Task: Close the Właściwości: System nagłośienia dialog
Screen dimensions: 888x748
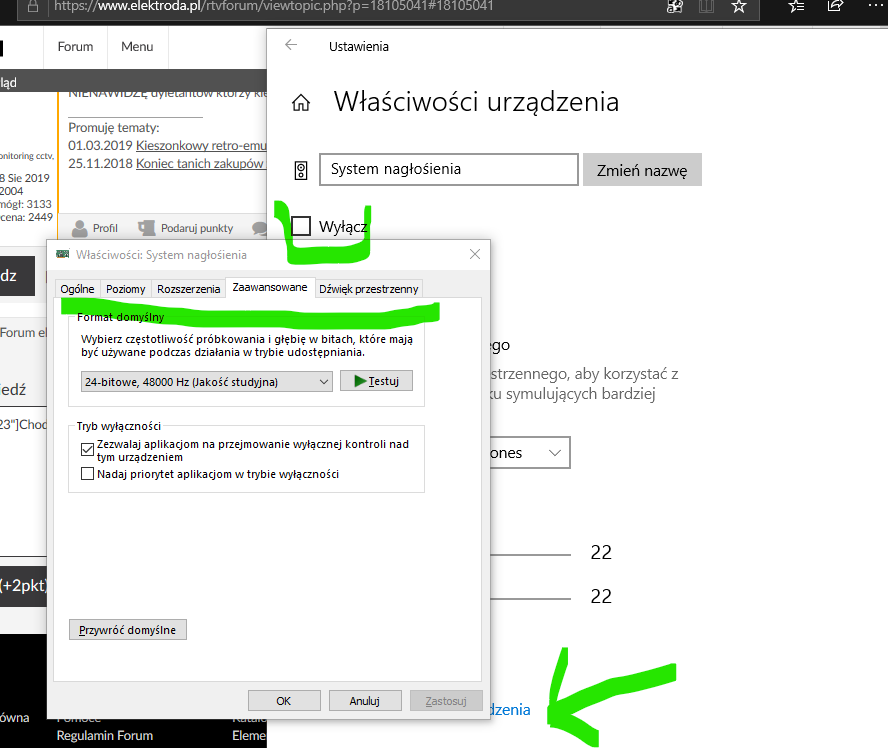Action: tap(475, 254)
